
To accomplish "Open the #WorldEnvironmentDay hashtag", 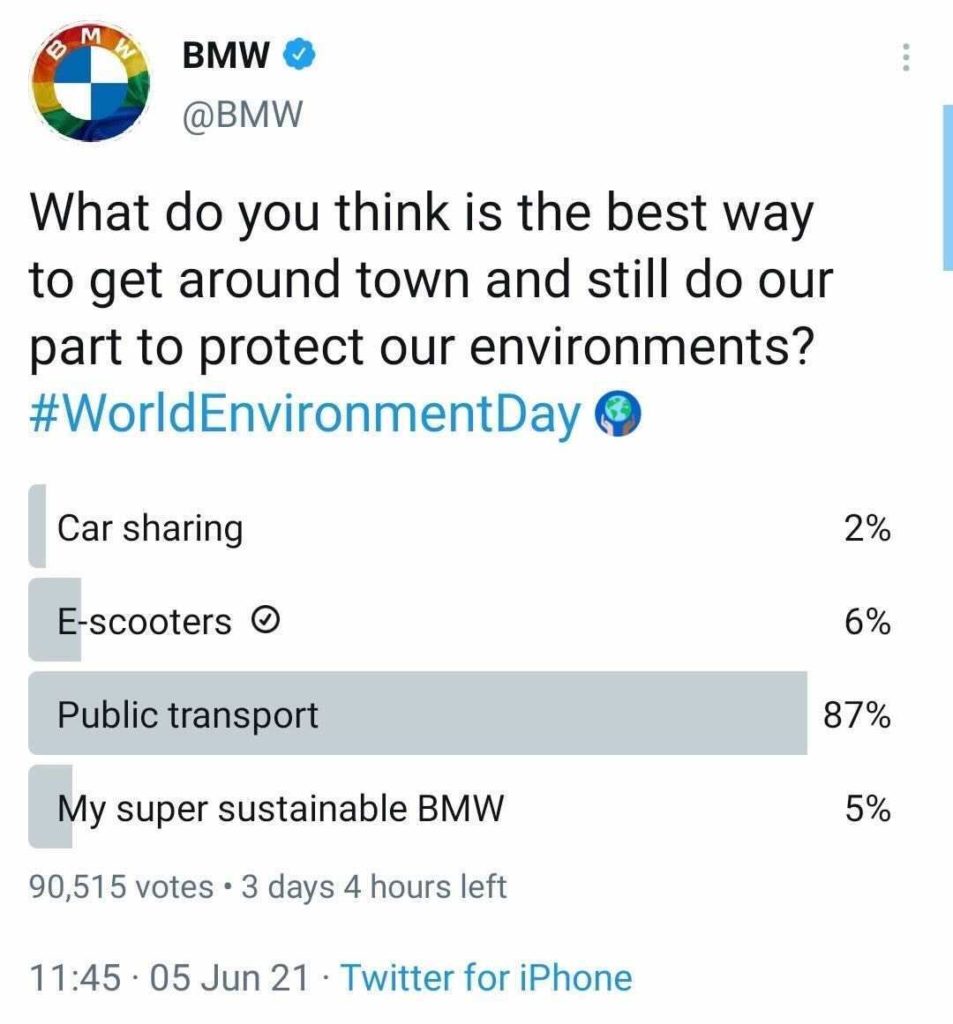I will pos(305,414).
